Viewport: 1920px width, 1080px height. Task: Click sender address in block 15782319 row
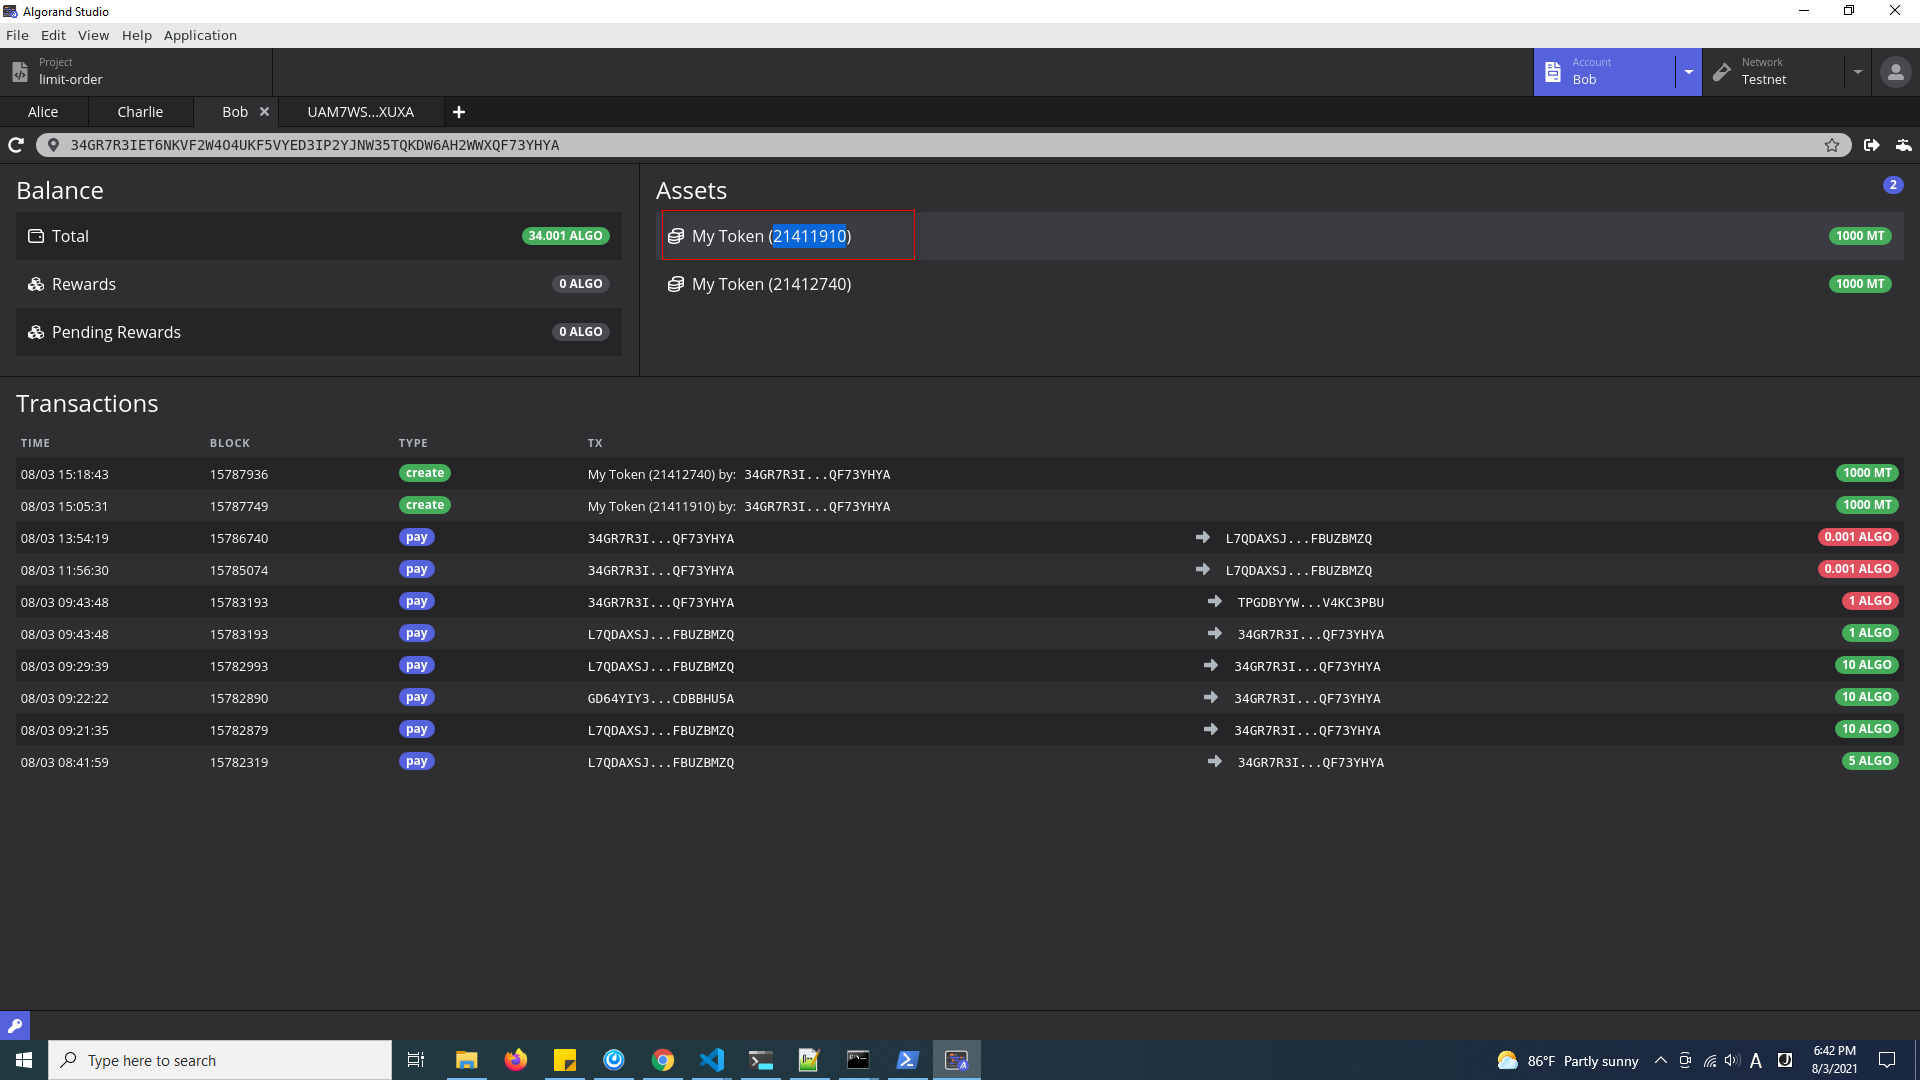point(661,762)
